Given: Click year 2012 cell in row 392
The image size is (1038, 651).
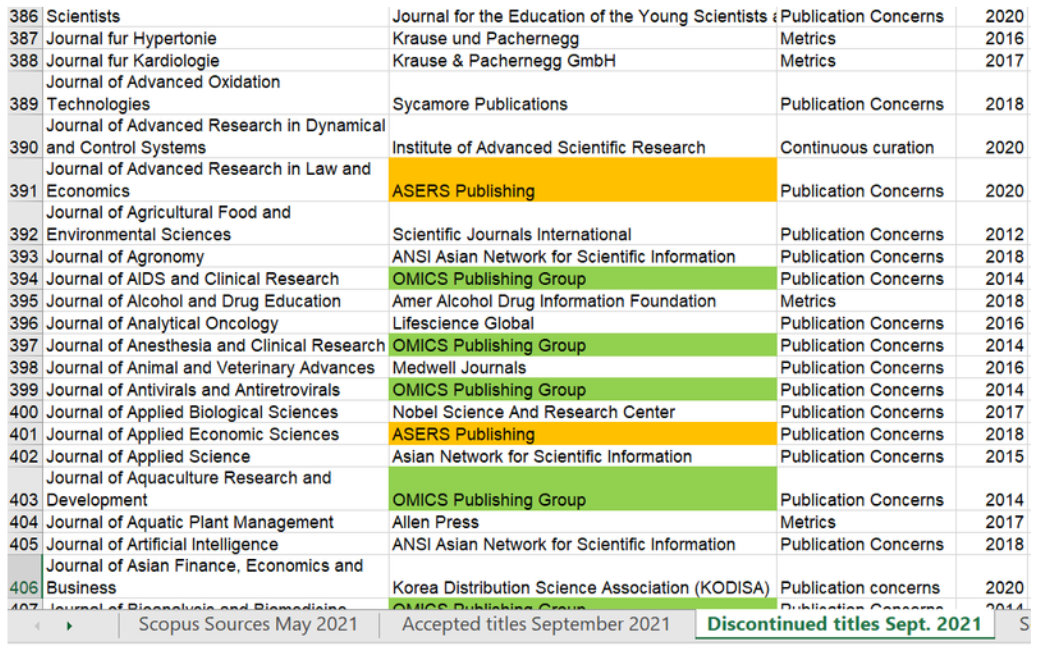Looking at the screenshot, I should (993, 223).
